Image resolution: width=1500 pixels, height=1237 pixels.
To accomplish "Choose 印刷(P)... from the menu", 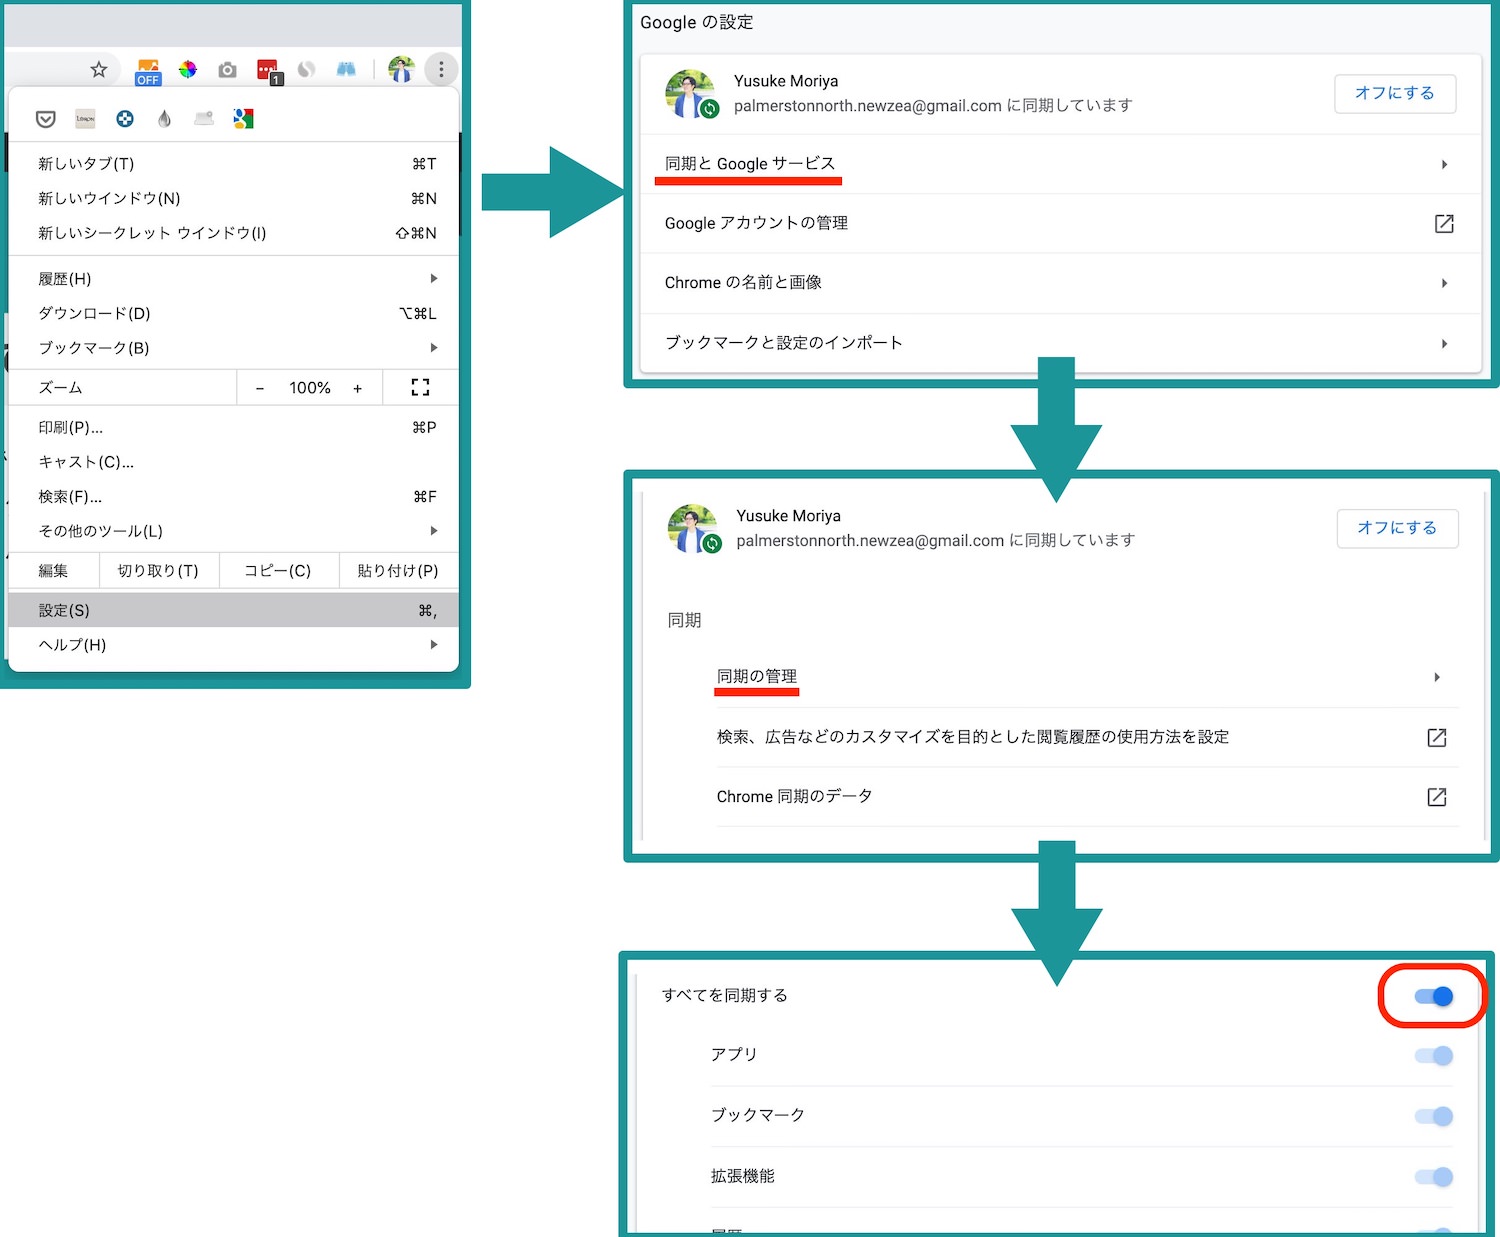I will [x=233, y=427].
